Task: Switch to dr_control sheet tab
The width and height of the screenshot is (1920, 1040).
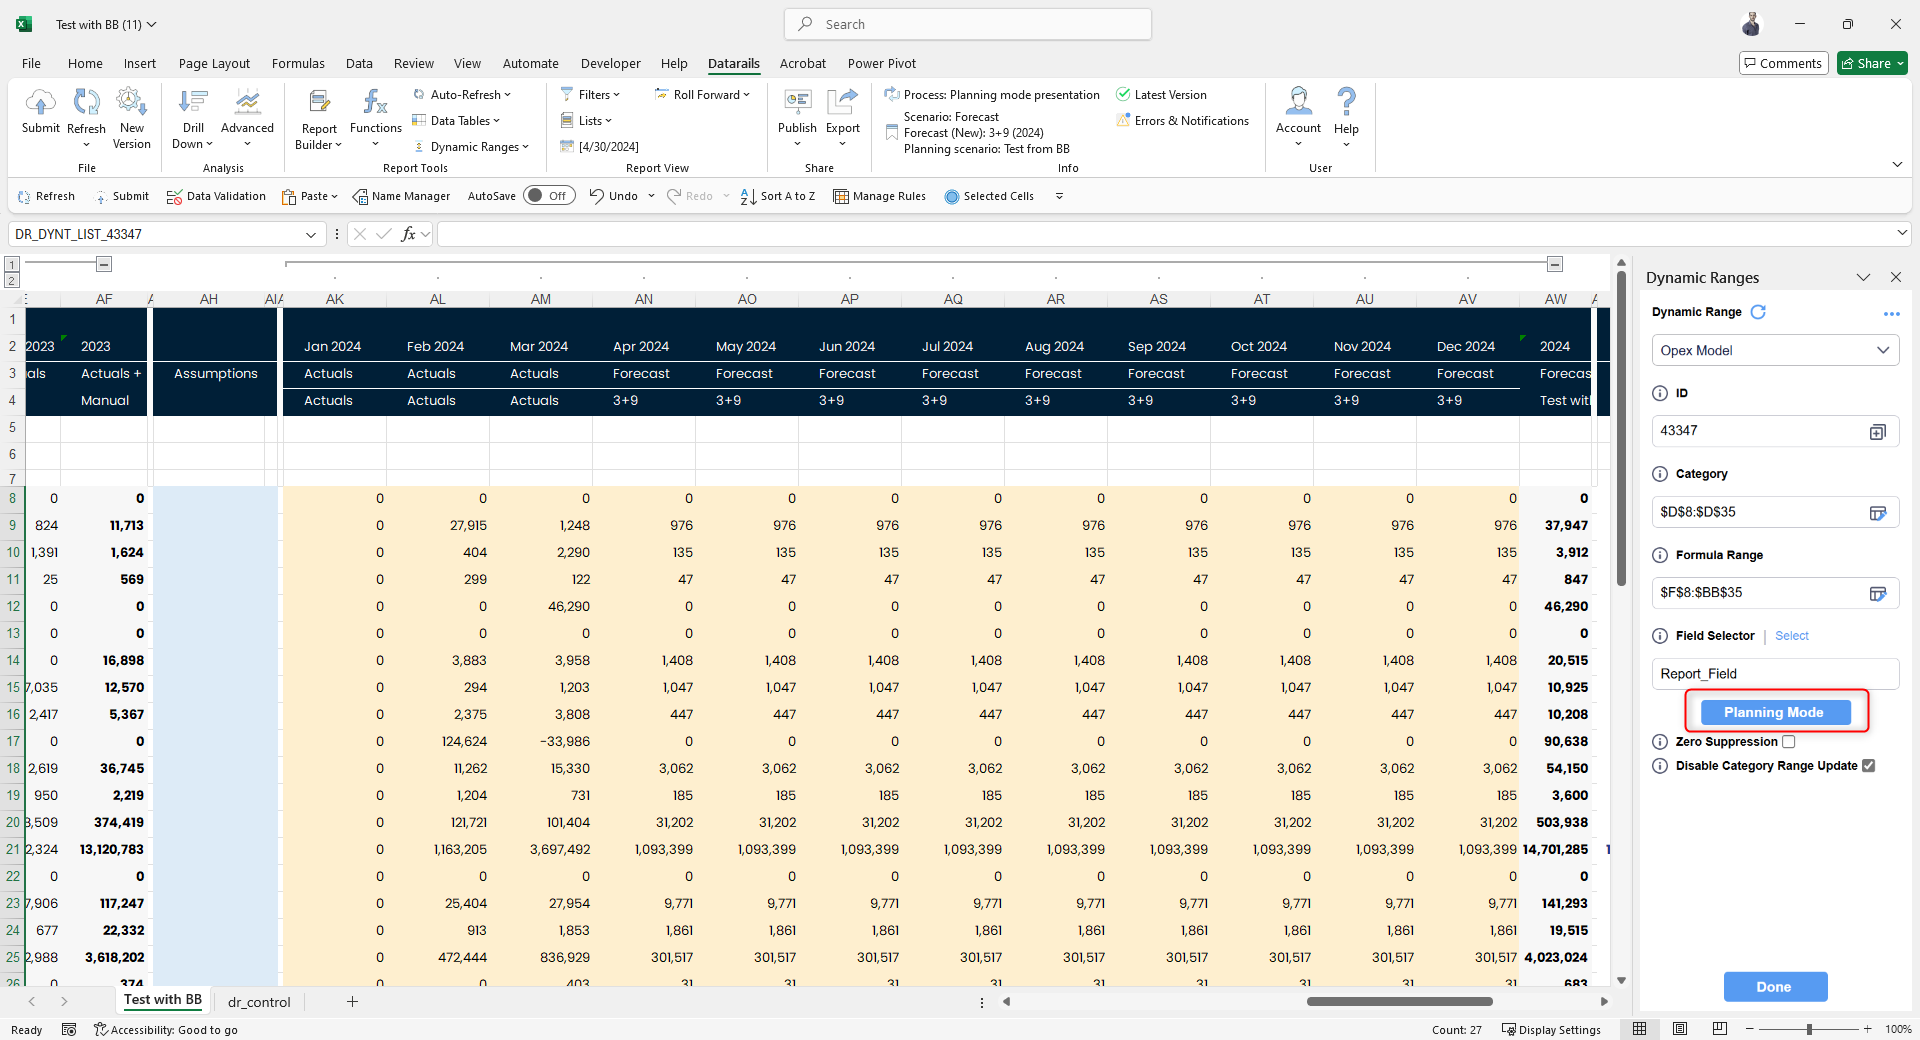Action: tap(259, 1002)
